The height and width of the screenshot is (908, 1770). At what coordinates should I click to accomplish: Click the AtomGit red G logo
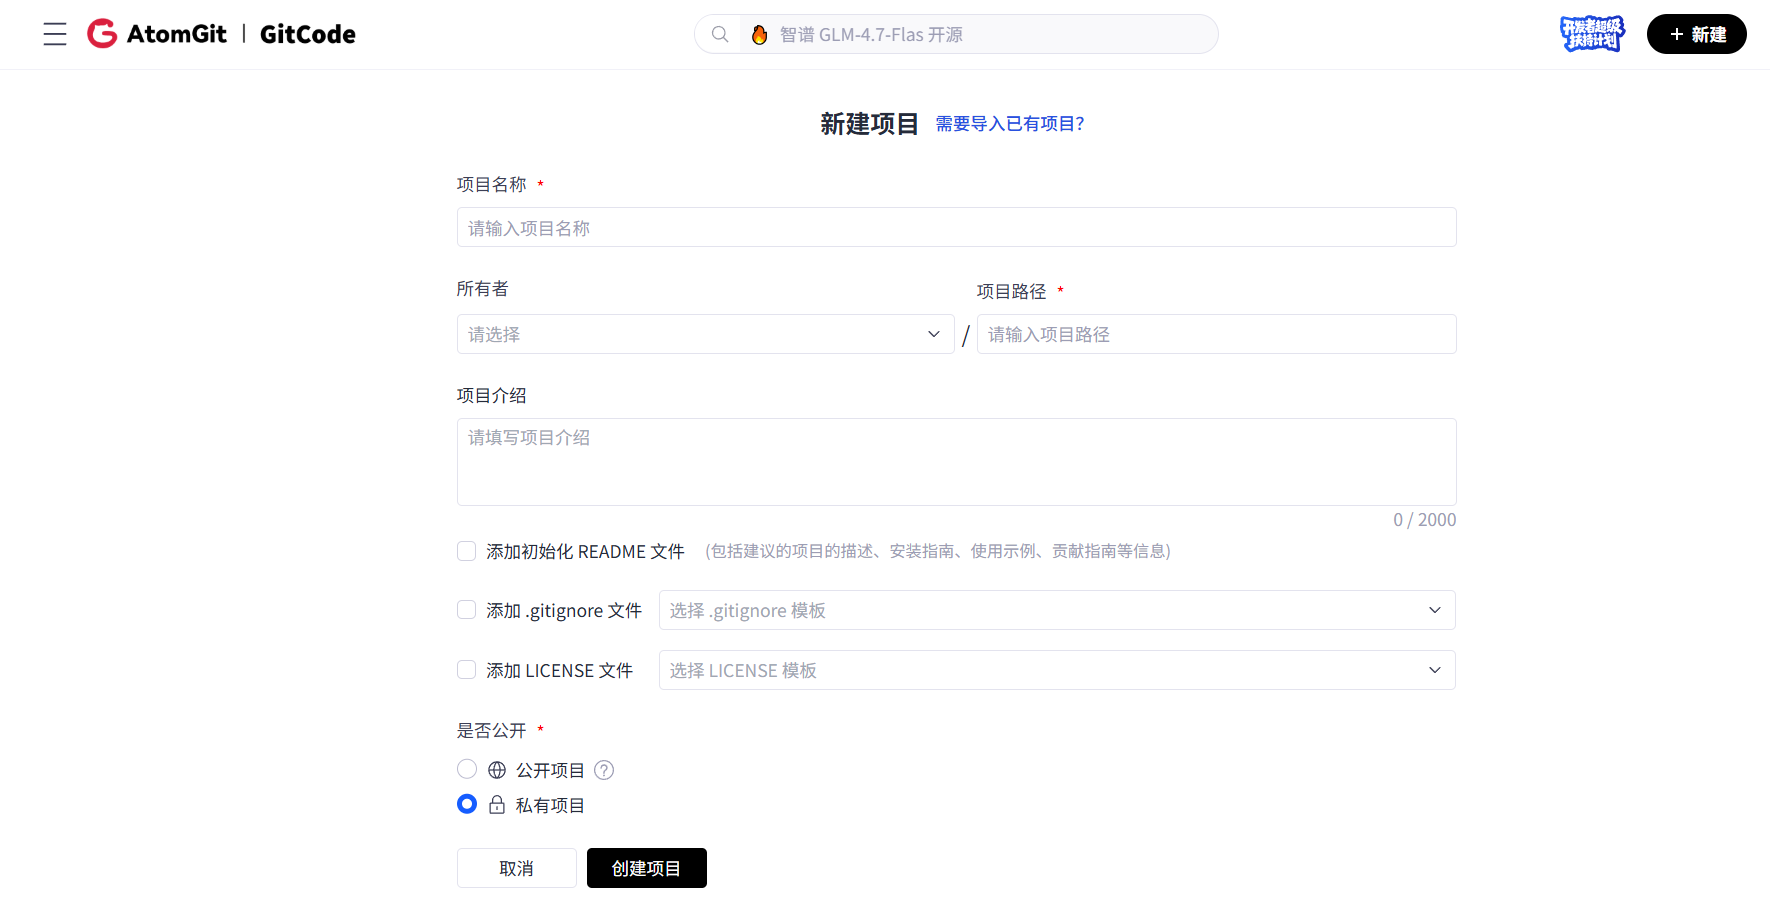[x=102, y=34]
